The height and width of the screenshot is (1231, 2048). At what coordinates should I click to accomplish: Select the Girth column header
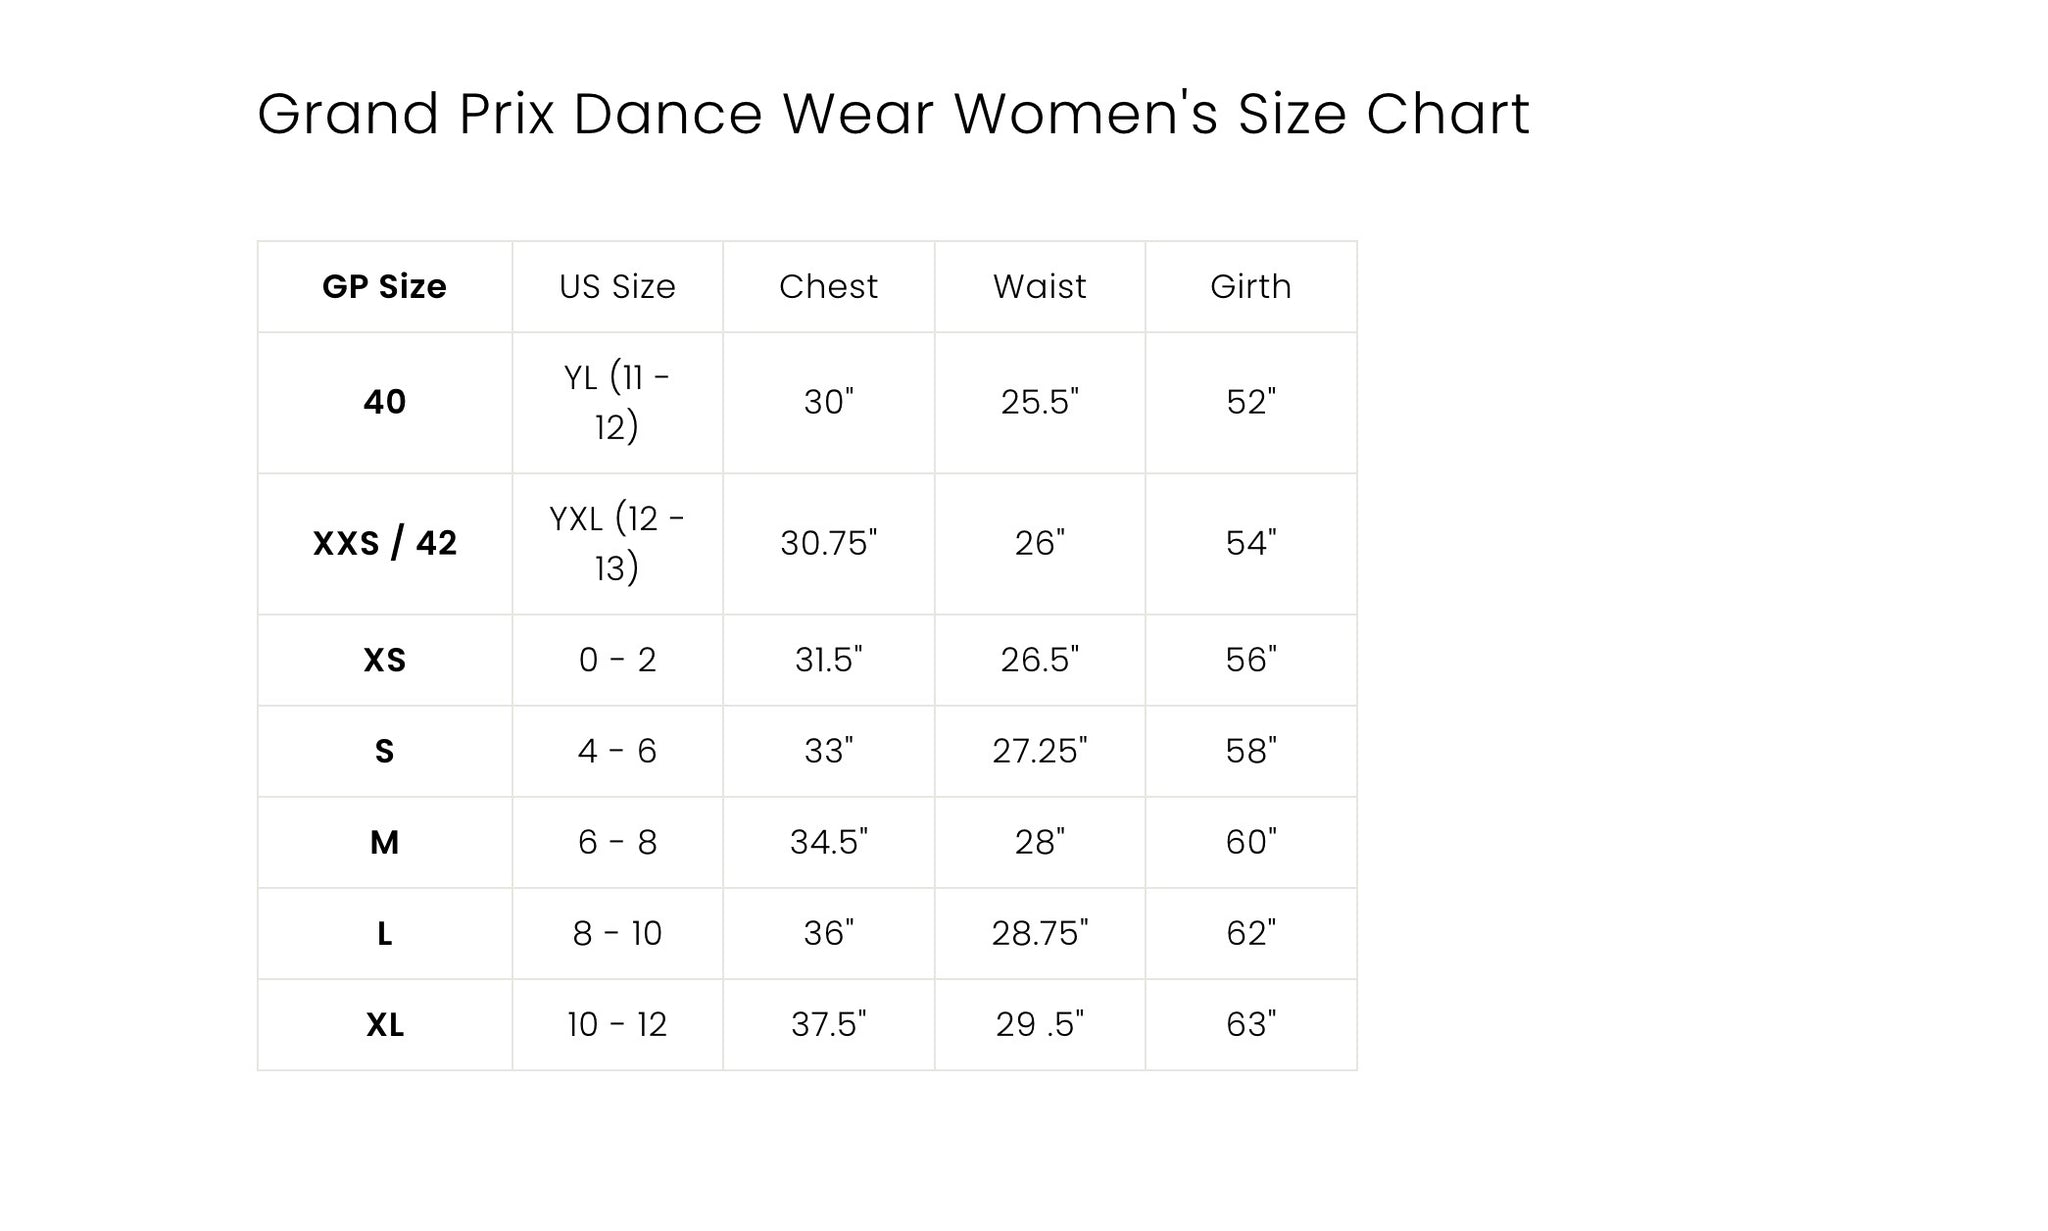[1251, 287]
